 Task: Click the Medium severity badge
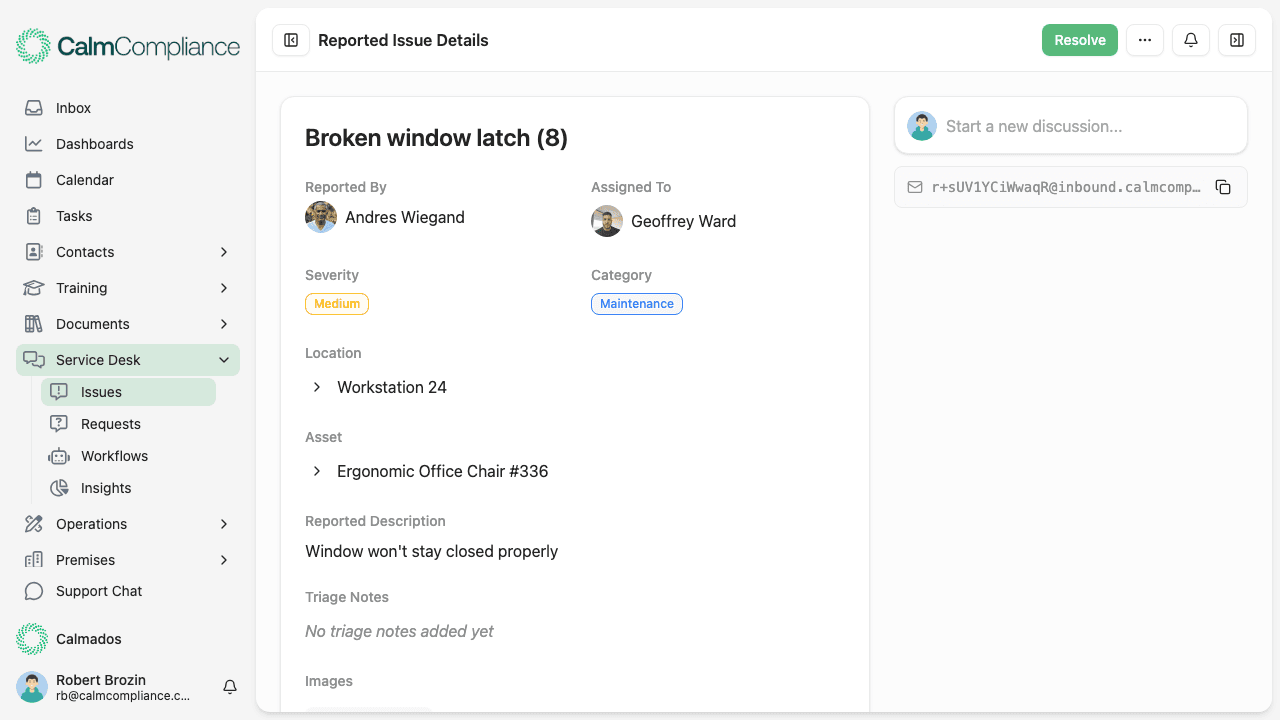pyautogui.click(x=336, y=303)
